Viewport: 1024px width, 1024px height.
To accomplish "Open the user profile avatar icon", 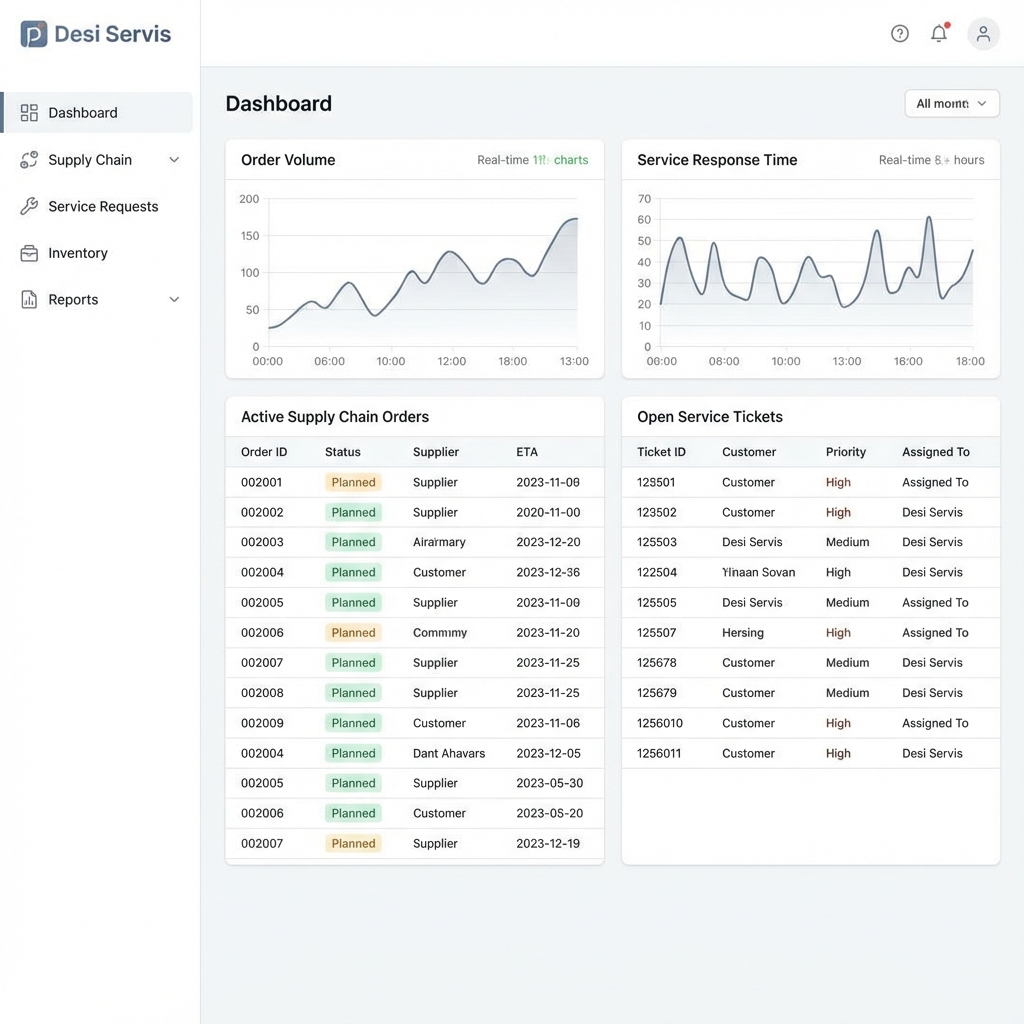I will [x=983, y=33].
